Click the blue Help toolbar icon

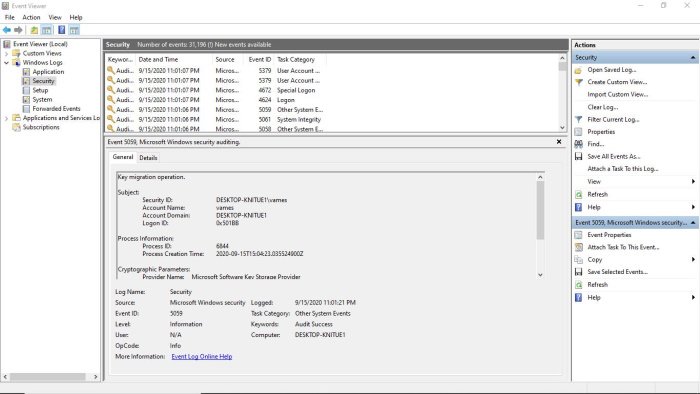(x=62, y=30)
